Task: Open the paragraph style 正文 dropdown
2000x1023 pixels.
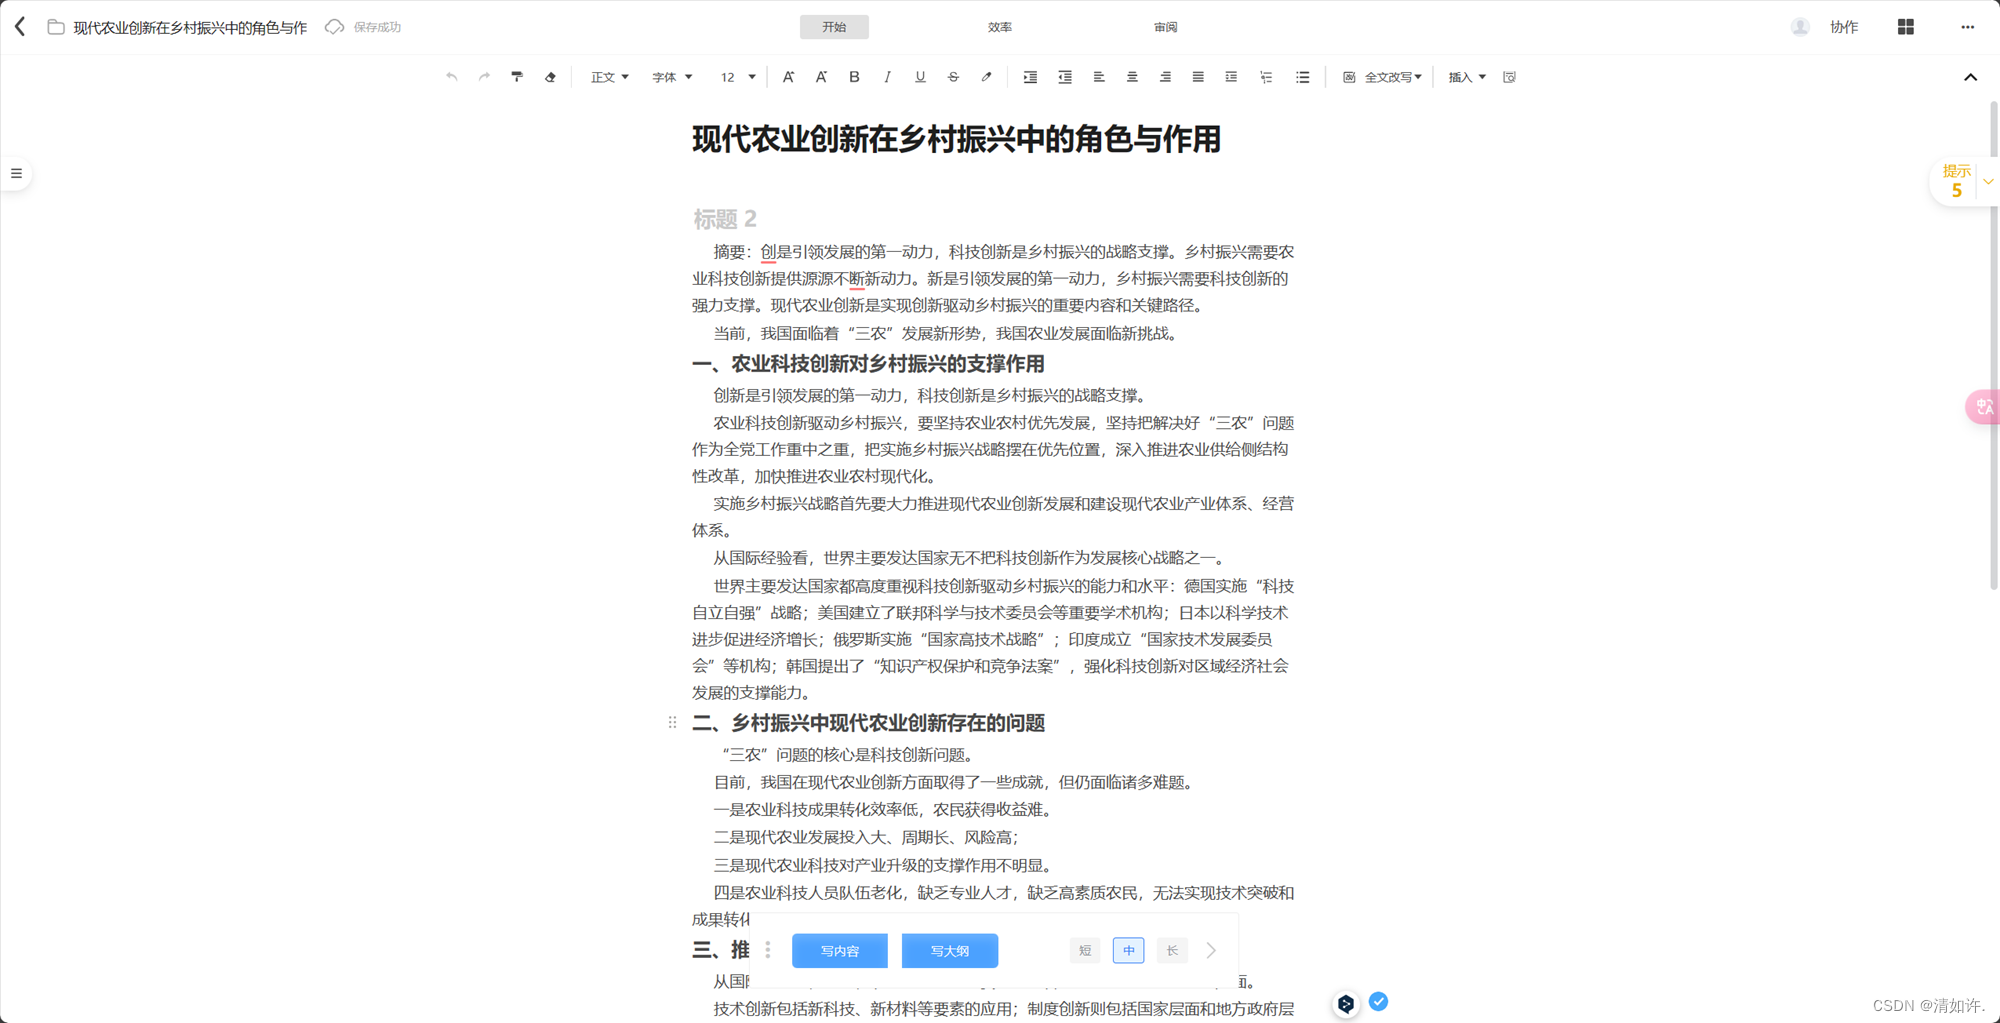Action: click(x=609, y=77)
